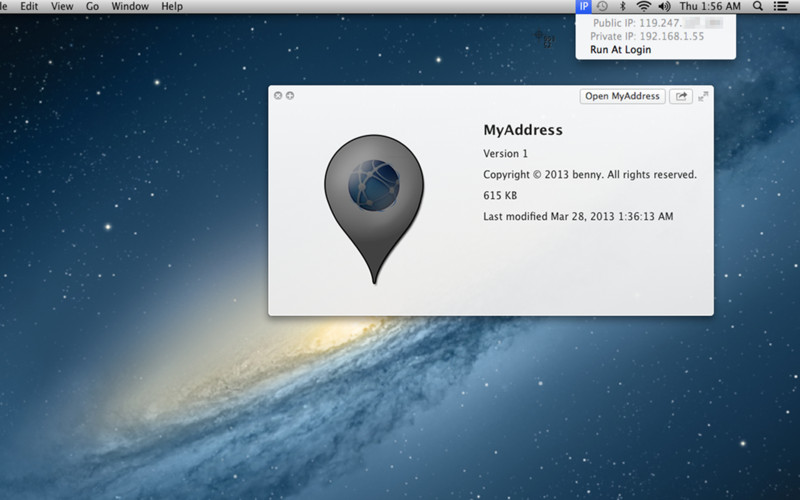
Task: Click the full-screen arrows in preview window
Action: [x=703, y=96]
